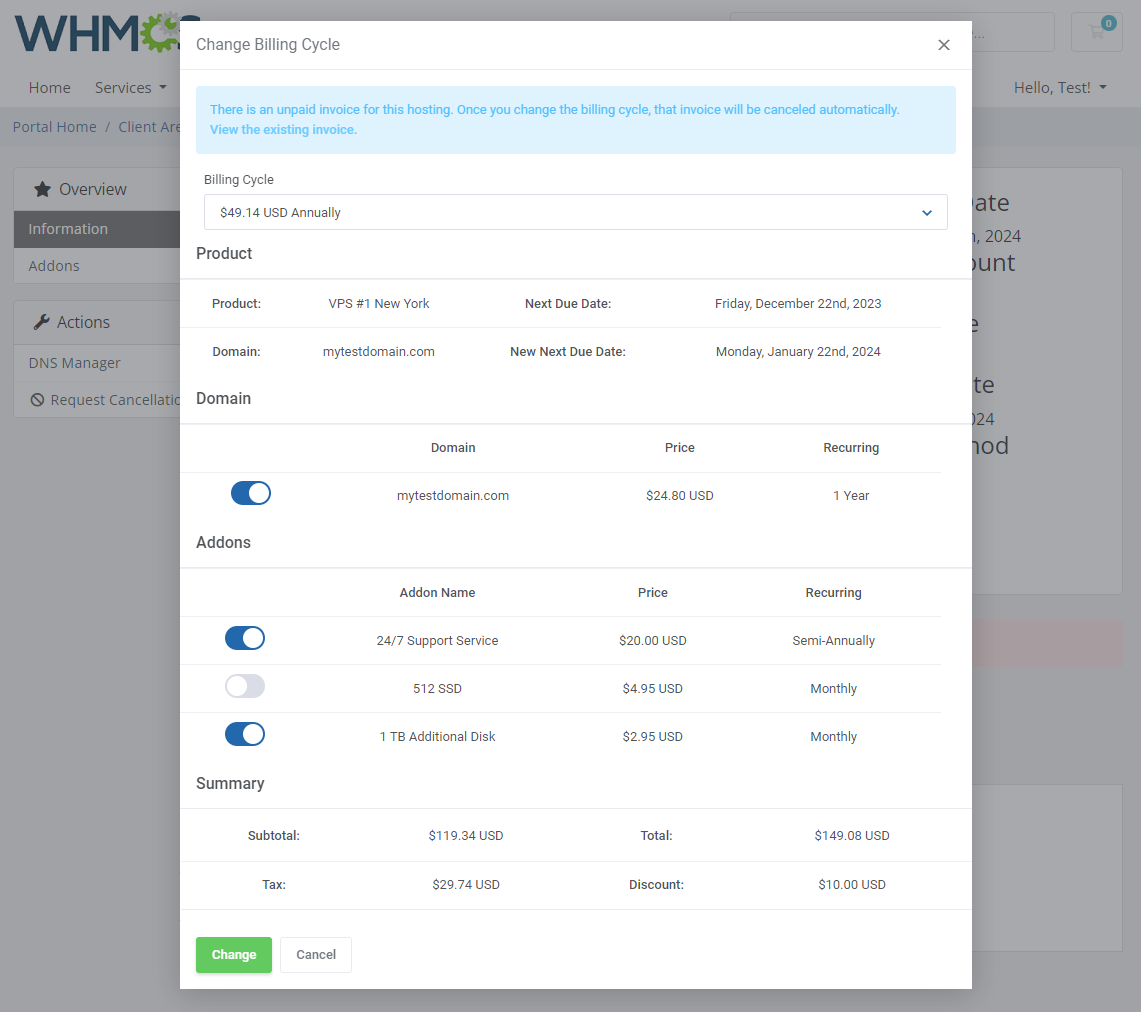
Task: Click Cancel to dismiss the billing change
Action: point(315,954)
